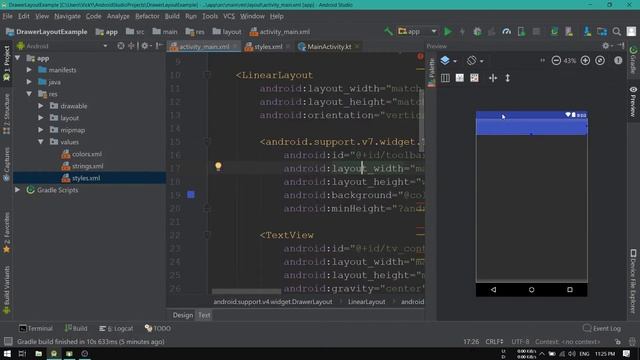Click the Debug app bug icon
The height and width of the screenshot is (360, 640).
477,31
